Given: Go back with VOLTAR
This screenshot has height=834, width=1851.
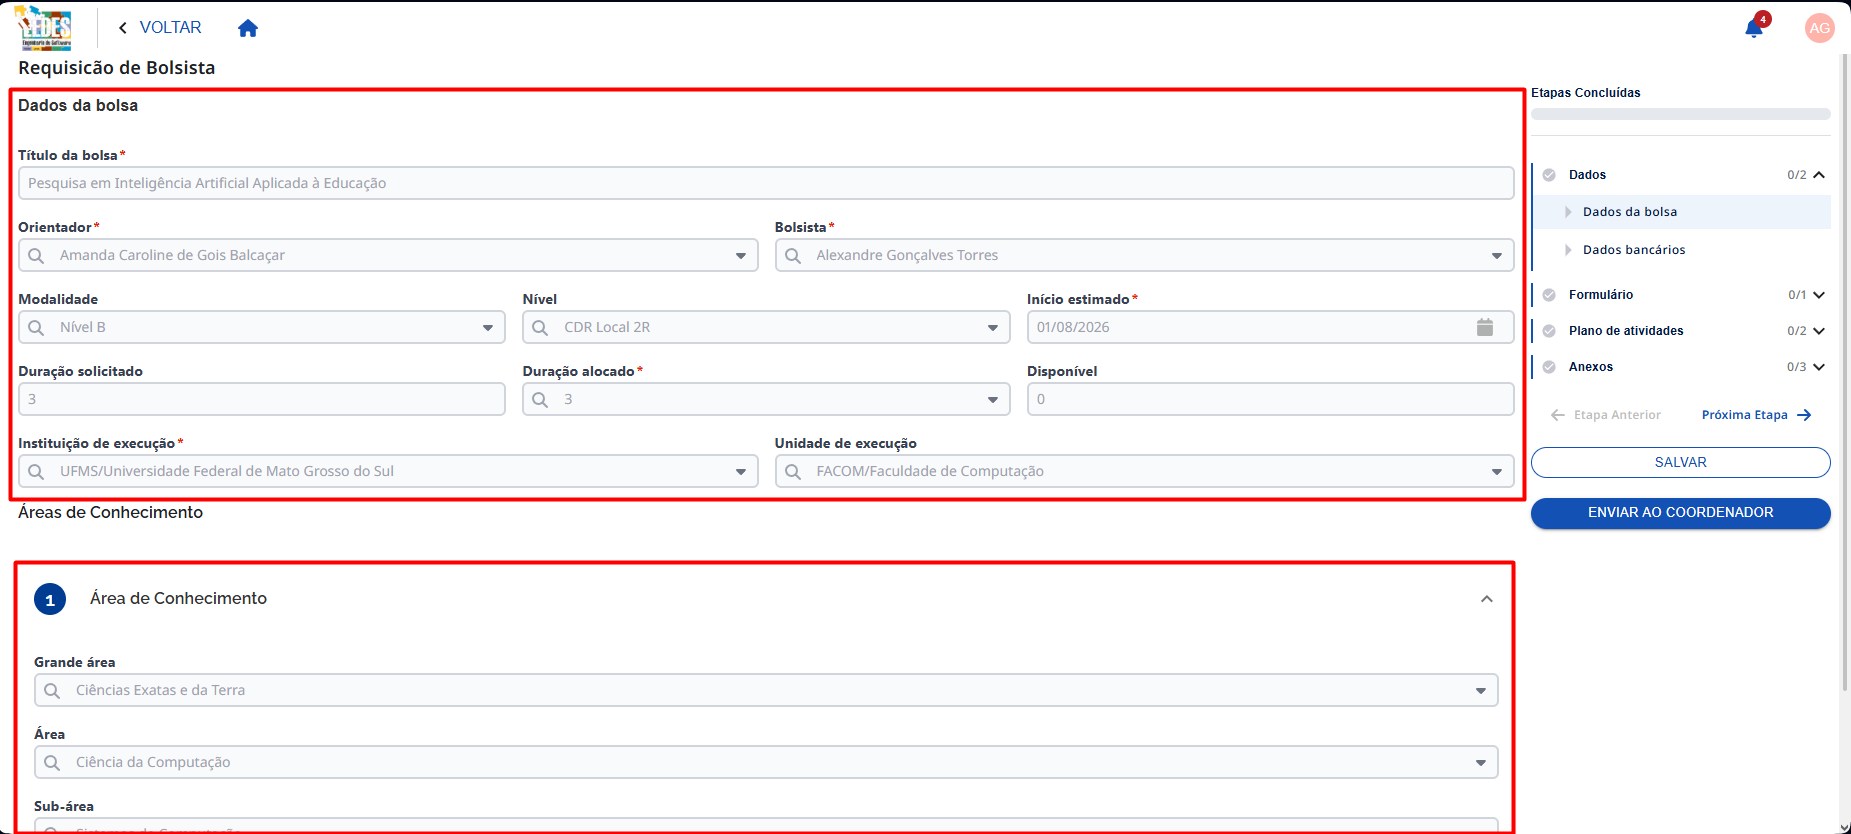Looking at the screenshot, I should pyautogui.click(x=160, y=28).
